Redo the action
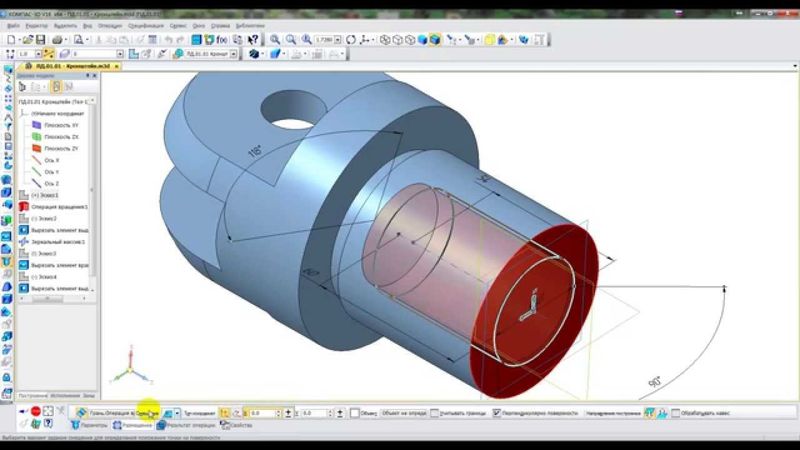 pos(181,39)
